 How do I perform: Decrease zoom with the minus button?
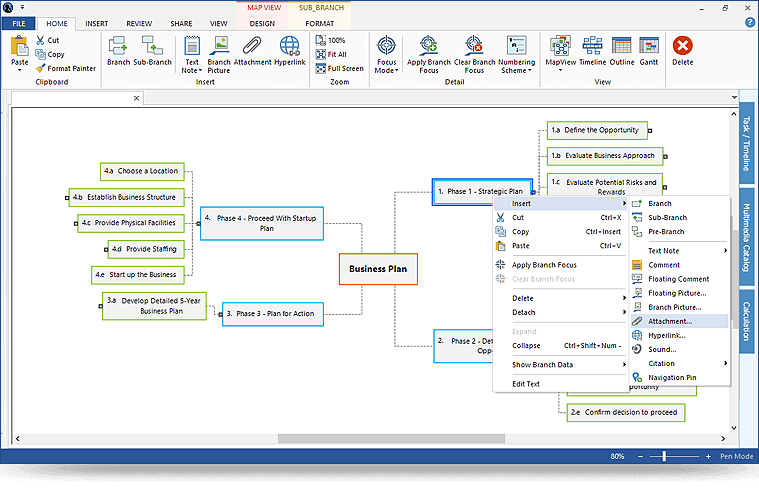pos(640,456)
